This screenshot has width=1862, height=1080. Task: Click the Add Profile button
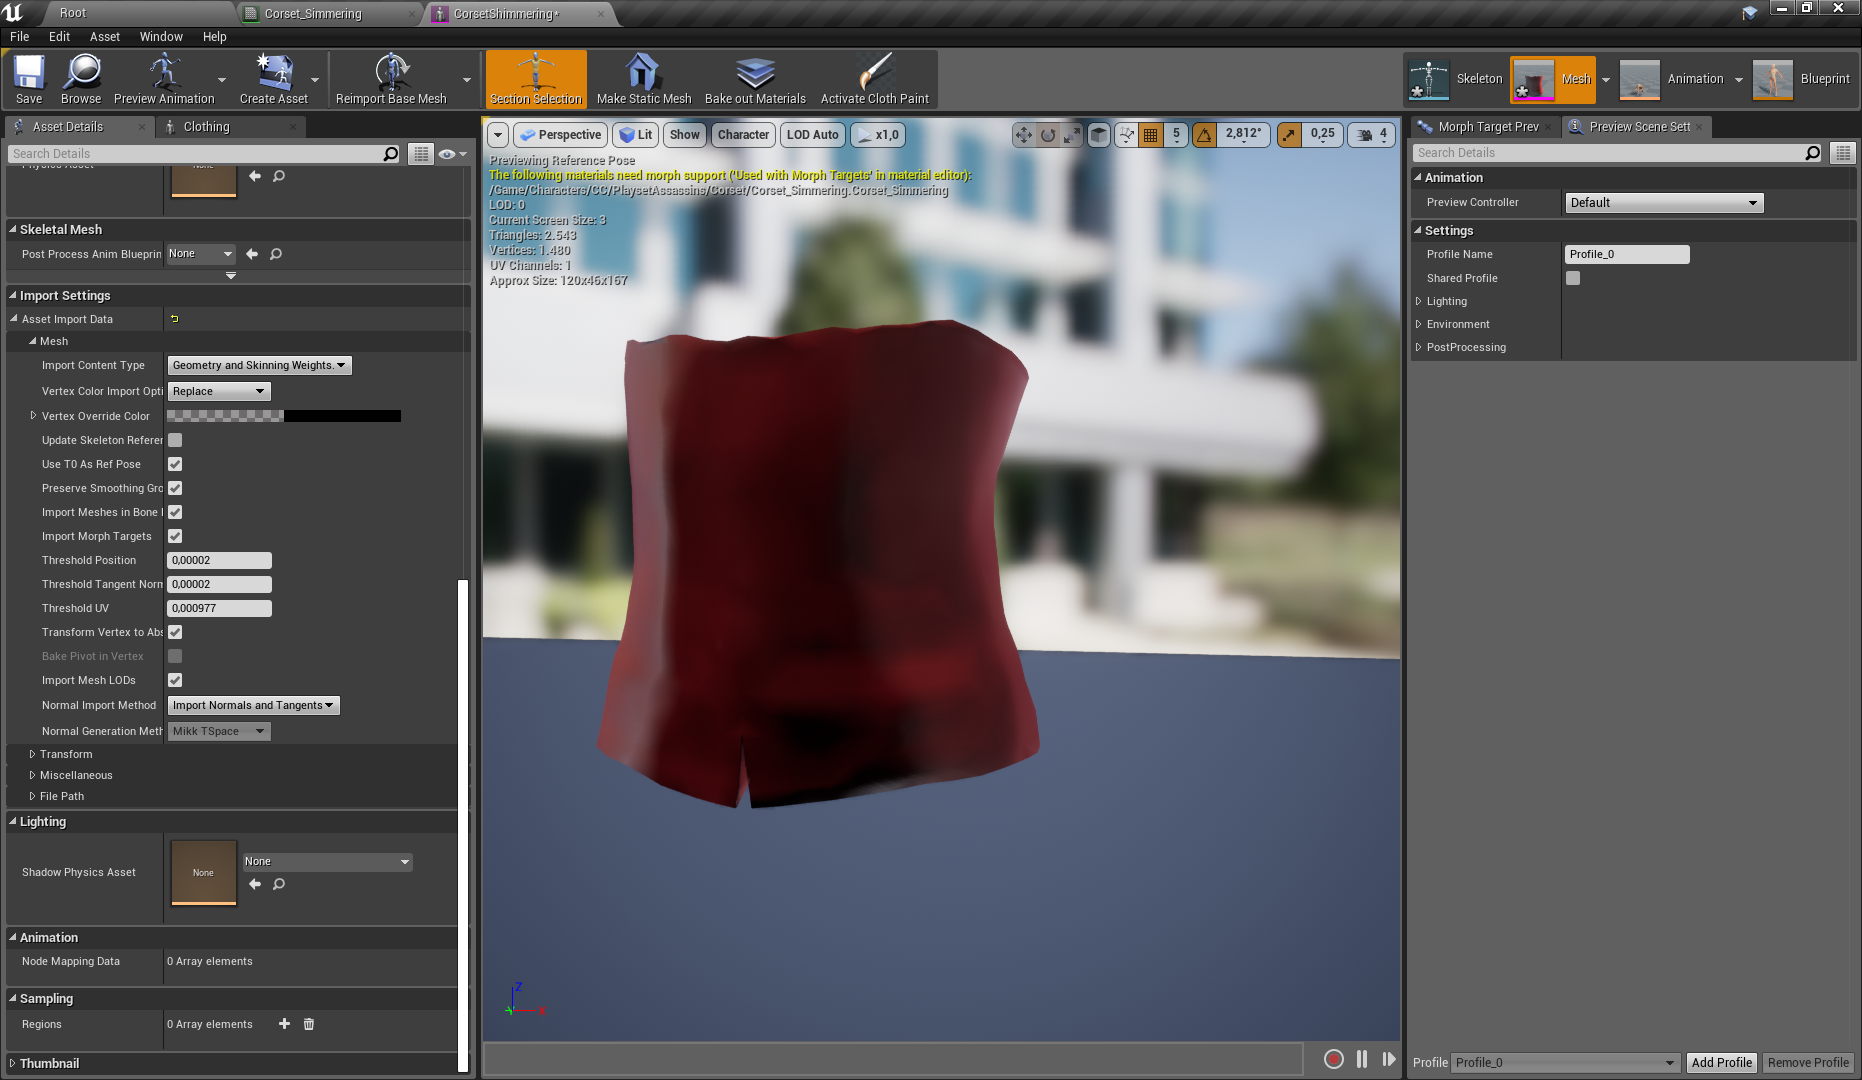pyautogui.click(x=1721, y=1063)
